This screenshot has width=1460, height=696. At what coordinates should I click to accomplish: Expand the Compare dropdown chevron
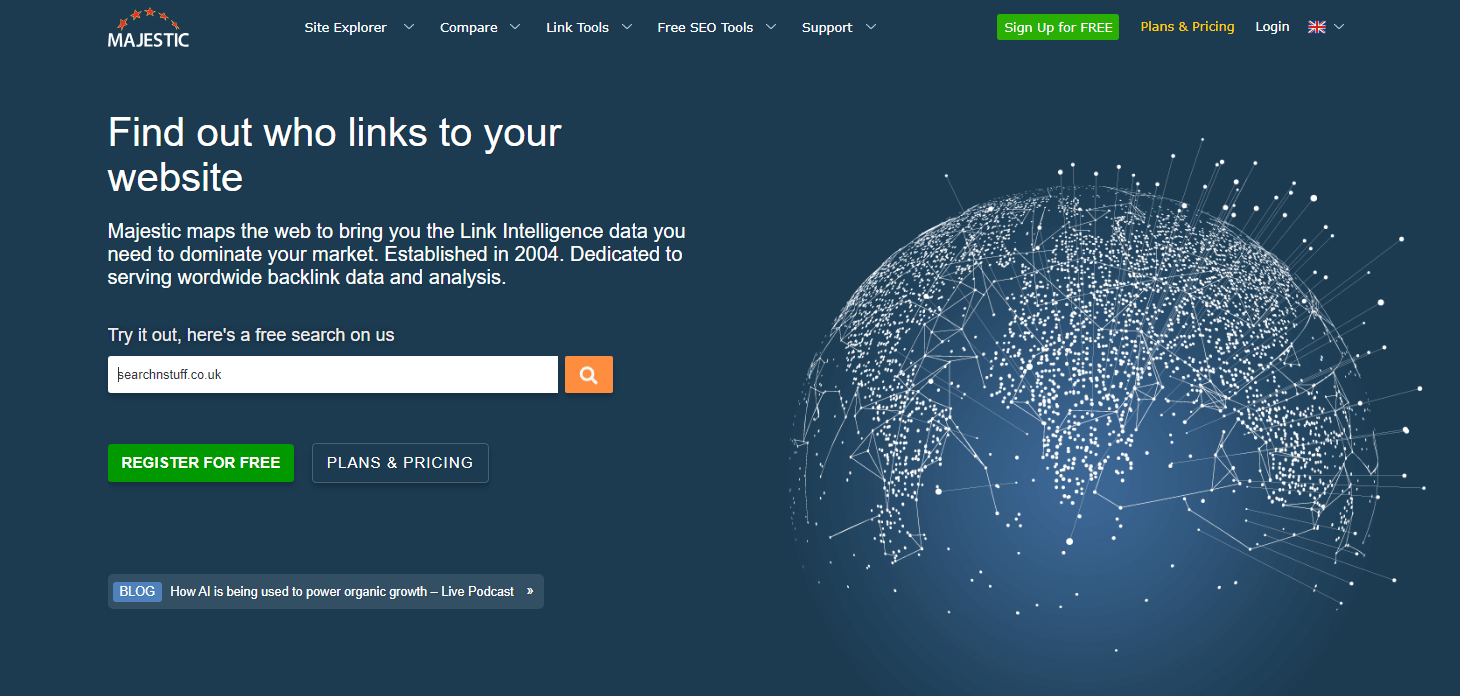(x=515, y=27)
